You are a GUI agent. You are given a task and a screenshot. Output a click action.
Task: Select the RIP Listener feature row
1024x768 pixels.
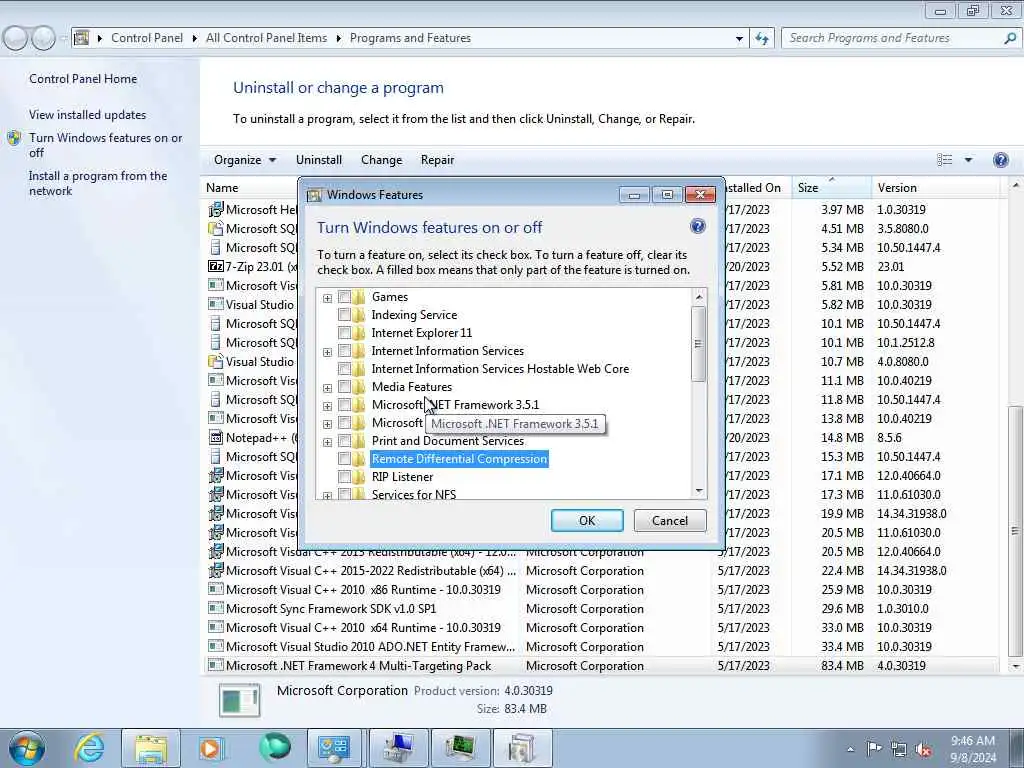402,477
